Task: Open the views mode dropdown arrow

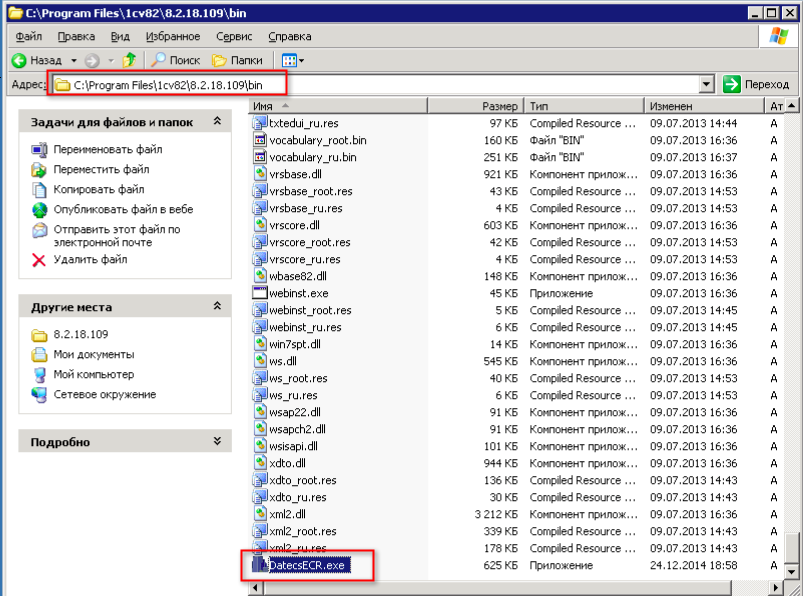Action: coord(302,60)
